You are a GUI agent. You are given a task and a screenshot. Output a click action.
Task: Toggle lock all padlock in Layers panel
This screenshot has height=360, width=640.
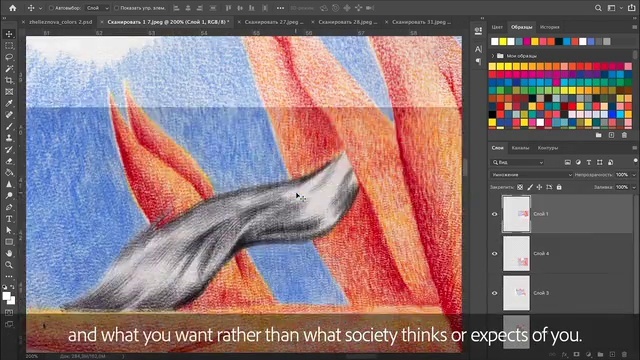[559, 187]
